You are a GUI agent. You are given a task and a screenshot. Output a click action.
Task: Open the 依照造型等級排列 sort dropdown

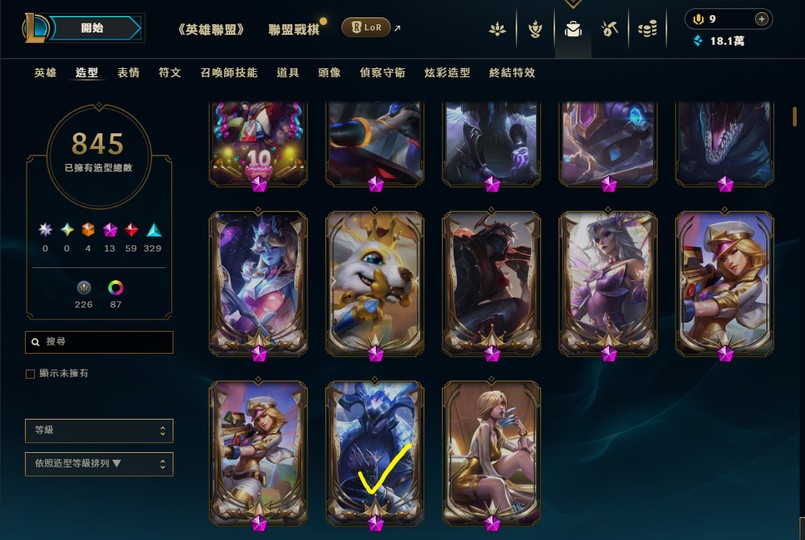[99, 464]
